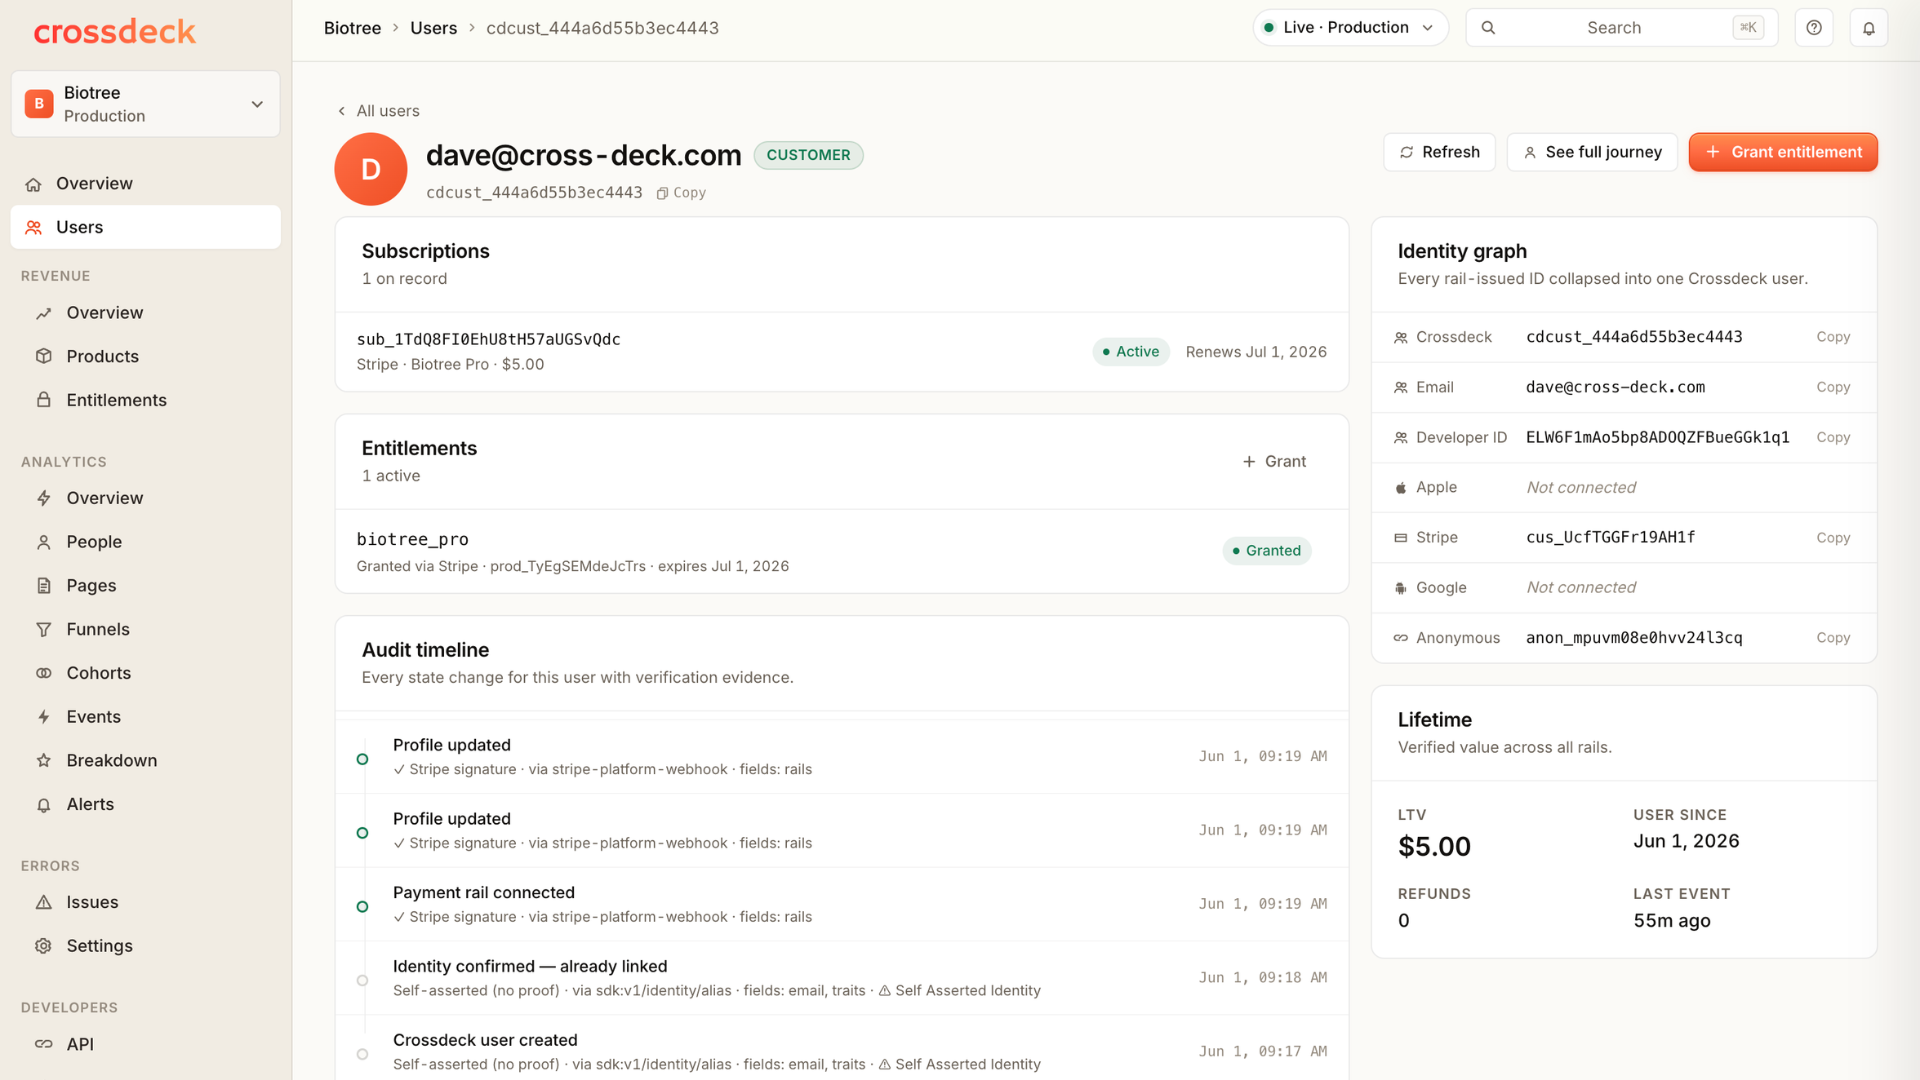The image size is (1920, 1080).
Task: Click the Apple logo icon in Identity graph
Action: point(1401,488)
